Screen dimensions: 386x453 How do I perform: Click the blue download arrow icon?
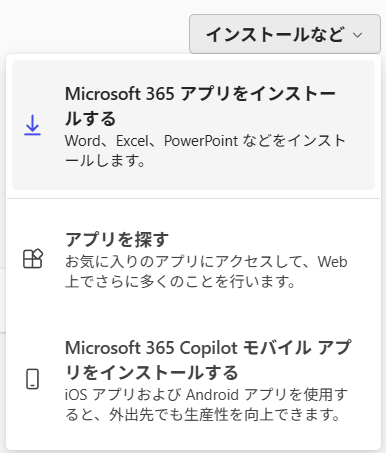(32, 125)
